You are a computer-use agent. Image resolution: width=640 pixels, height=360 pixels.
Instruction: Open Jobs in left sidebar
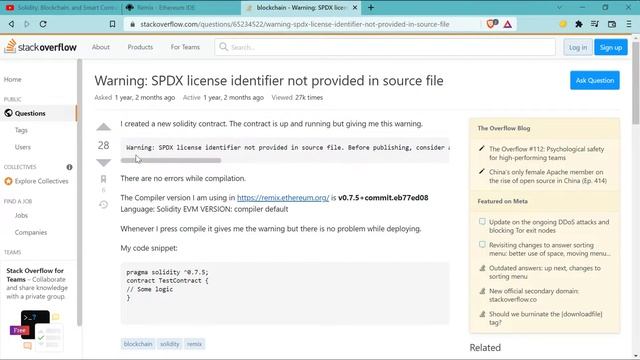[21, 215]
